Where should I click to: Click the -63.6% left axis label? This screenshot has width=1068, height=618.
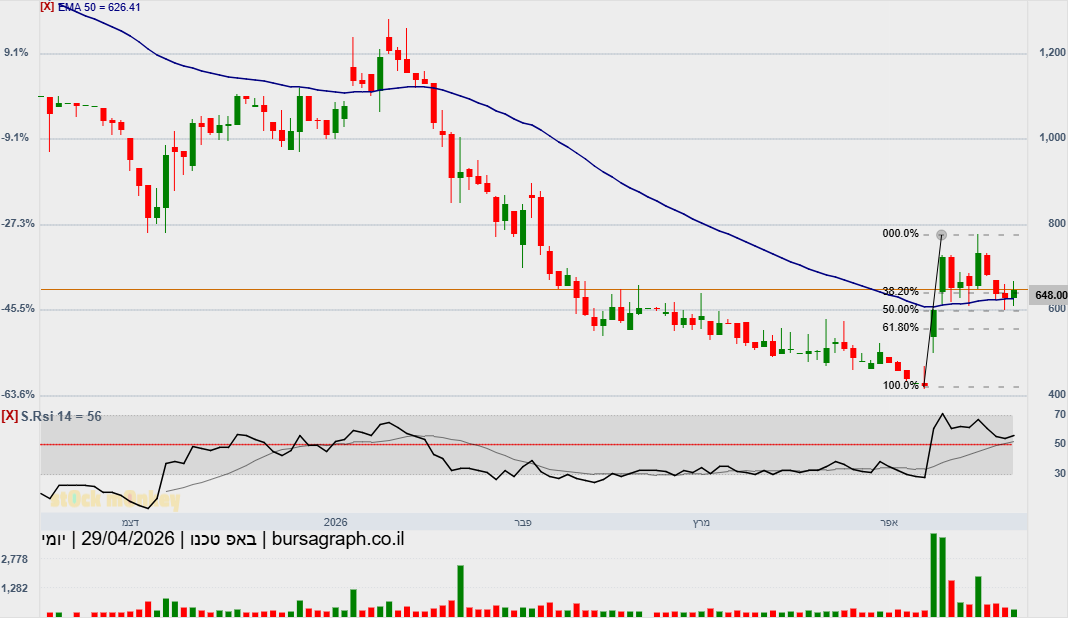(x=18, y=395)
